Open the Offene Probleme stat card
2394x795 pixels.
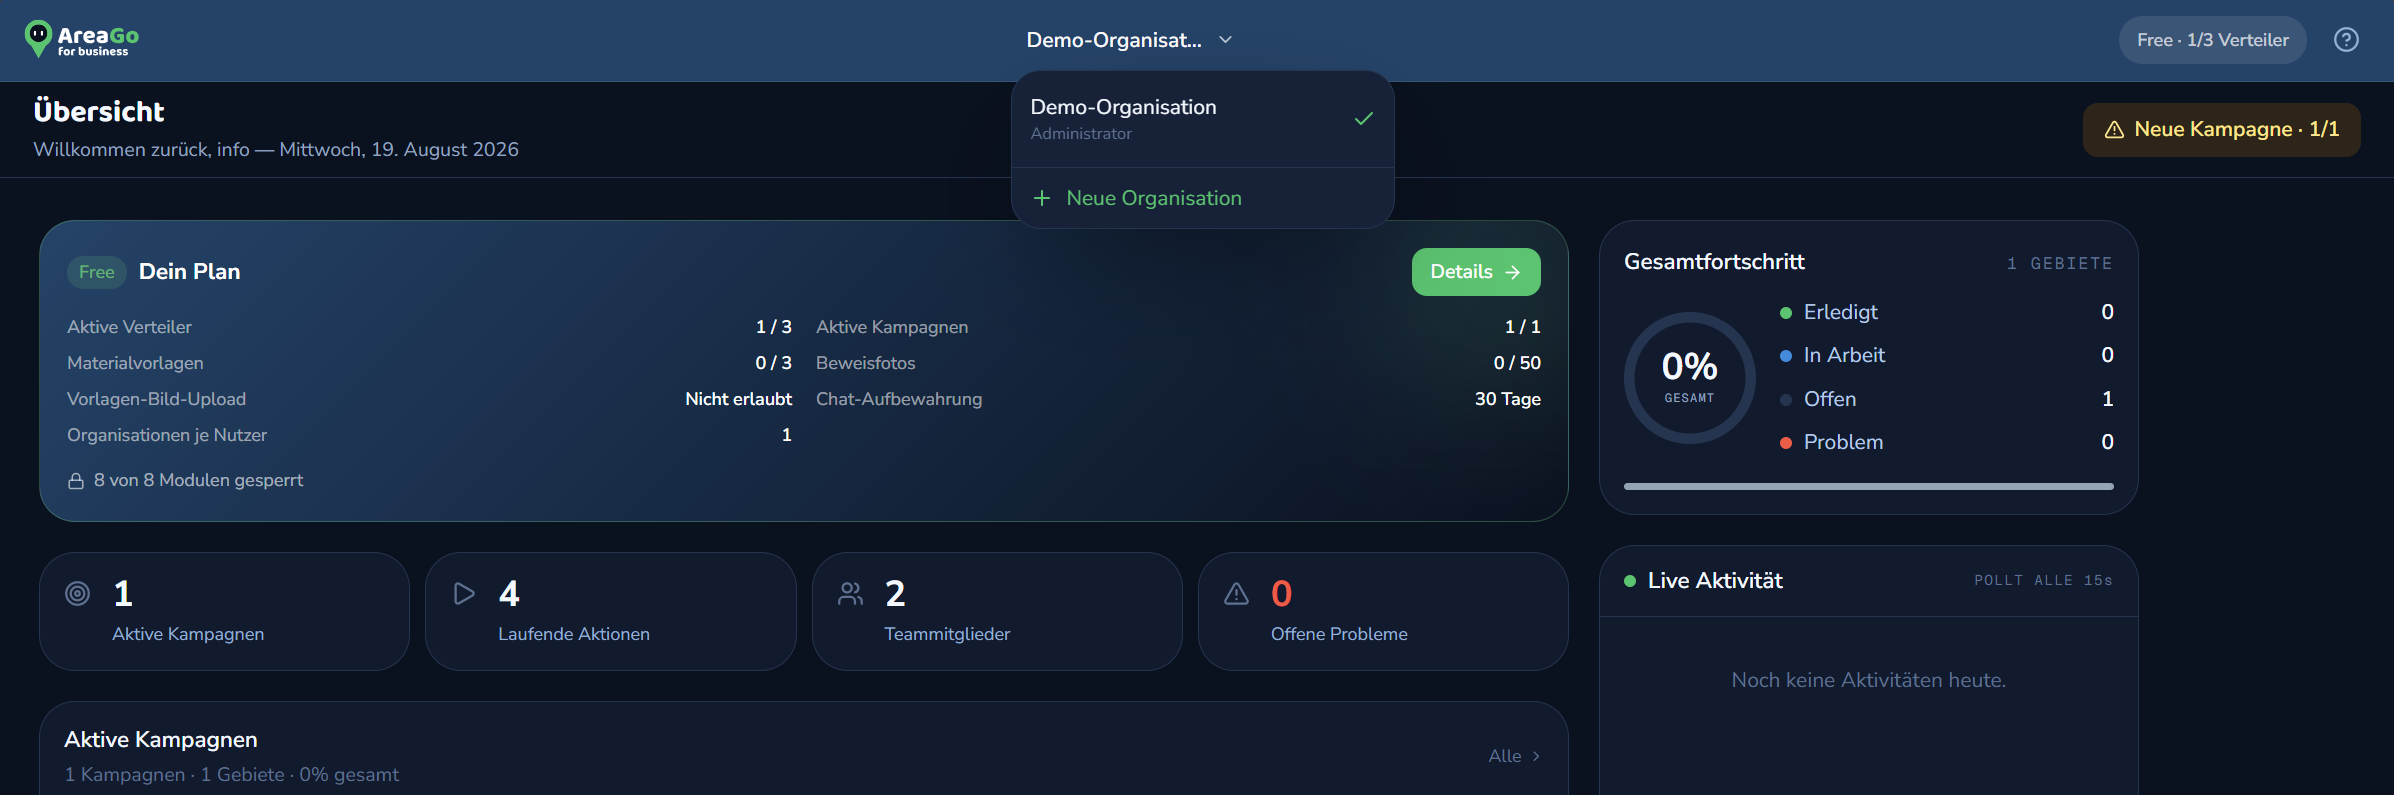click(x=1383, y=611)
